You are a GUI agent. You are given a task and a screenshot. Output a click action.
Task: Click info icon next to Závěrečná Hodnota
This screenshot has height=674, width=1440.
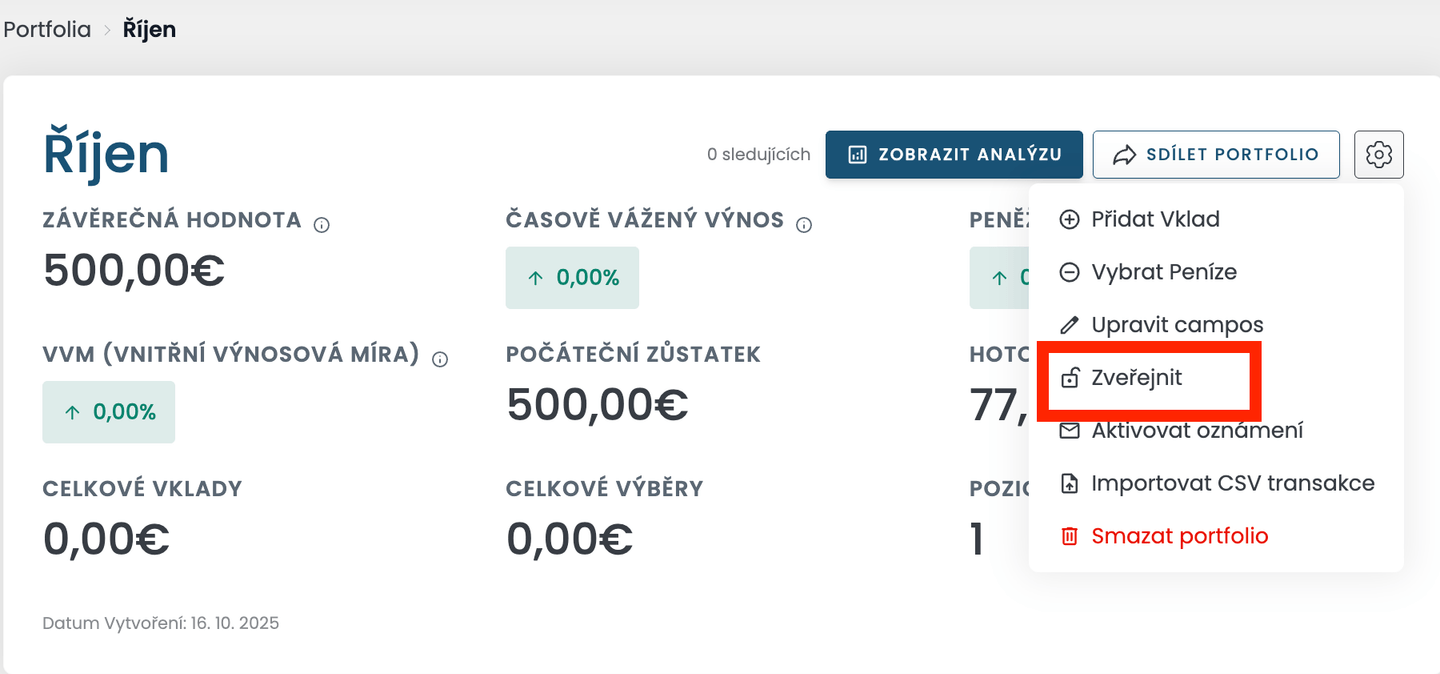coord(322,225)
